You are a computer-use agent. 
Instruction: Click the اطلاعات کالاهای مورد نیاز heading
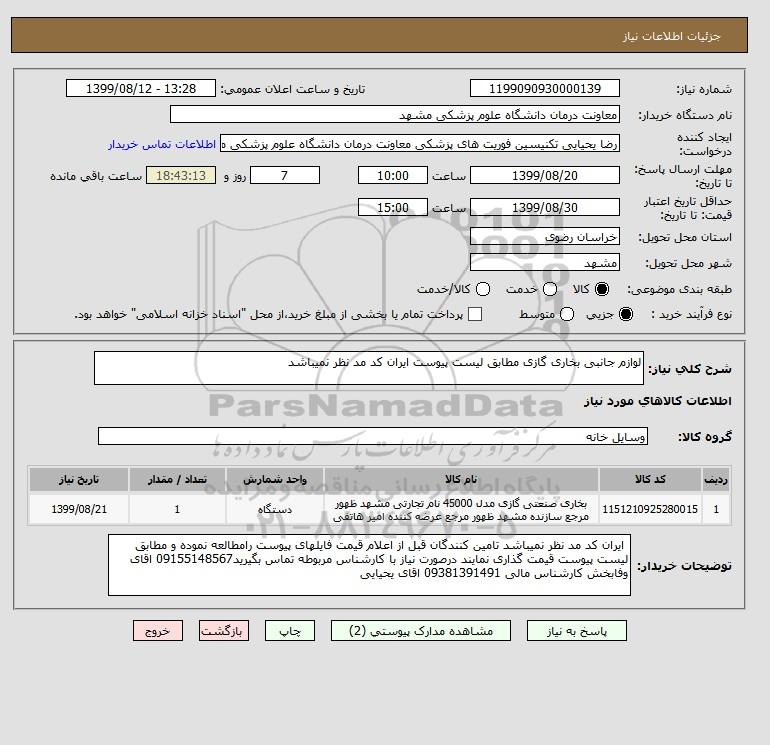click(x=658, y=401)
